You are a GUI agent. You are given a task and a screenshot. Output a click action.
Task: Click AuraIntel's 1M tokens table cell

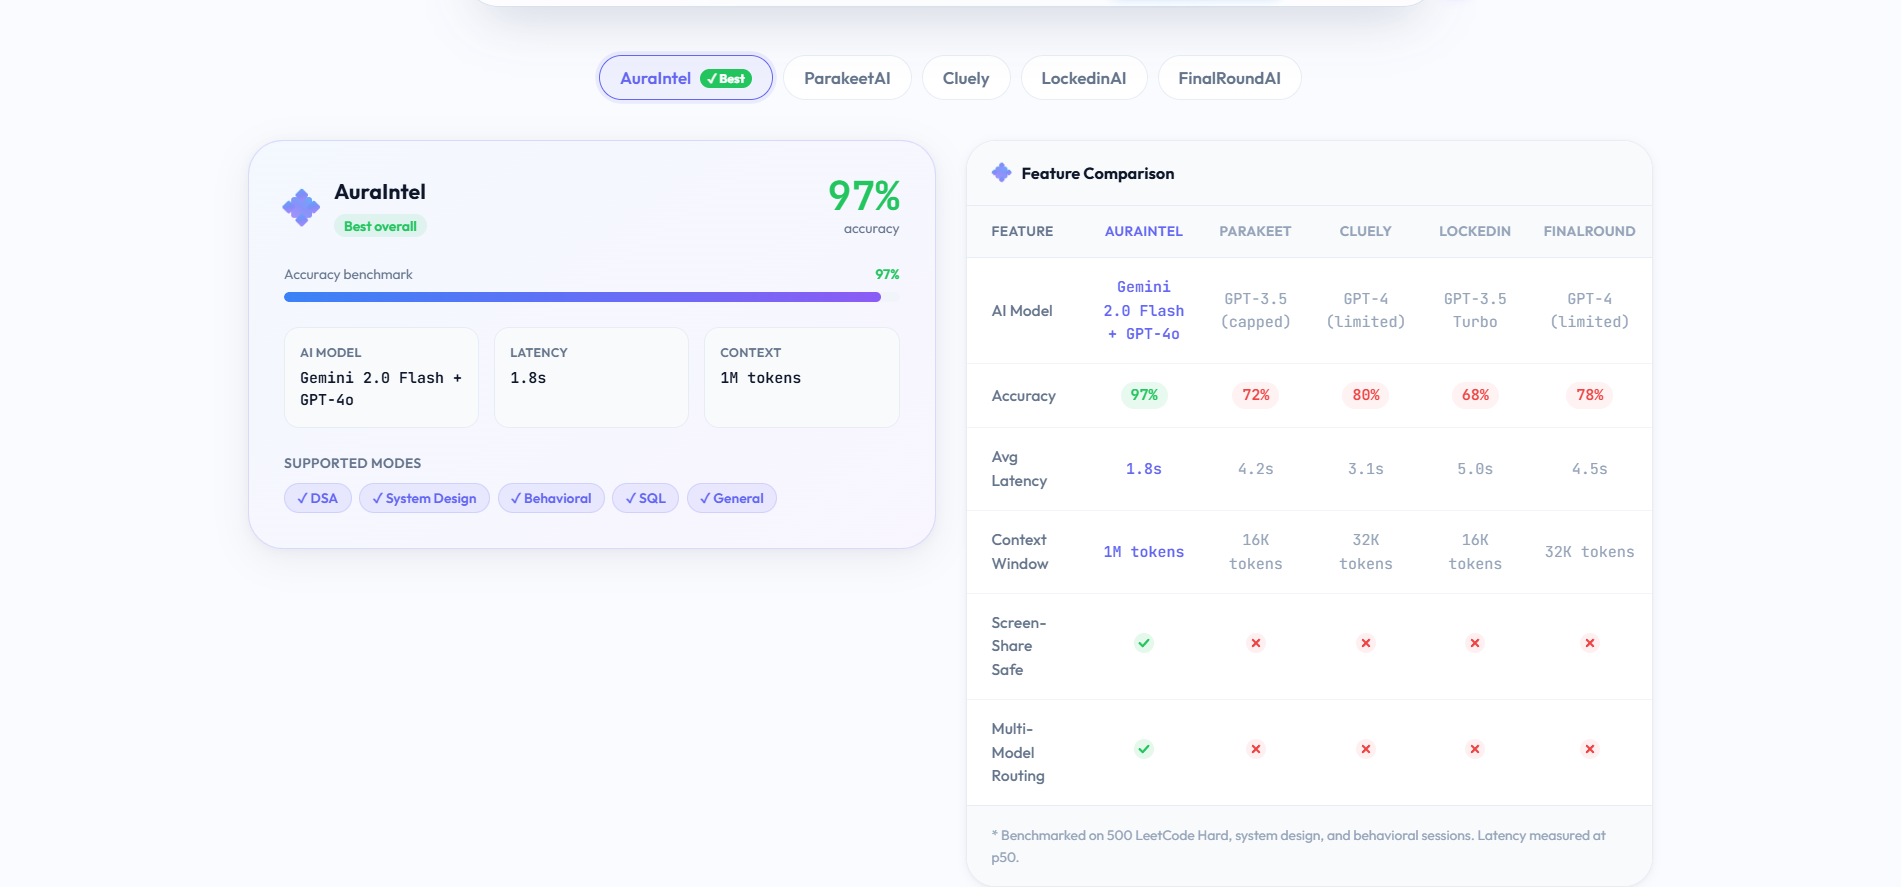(1144, 552)
